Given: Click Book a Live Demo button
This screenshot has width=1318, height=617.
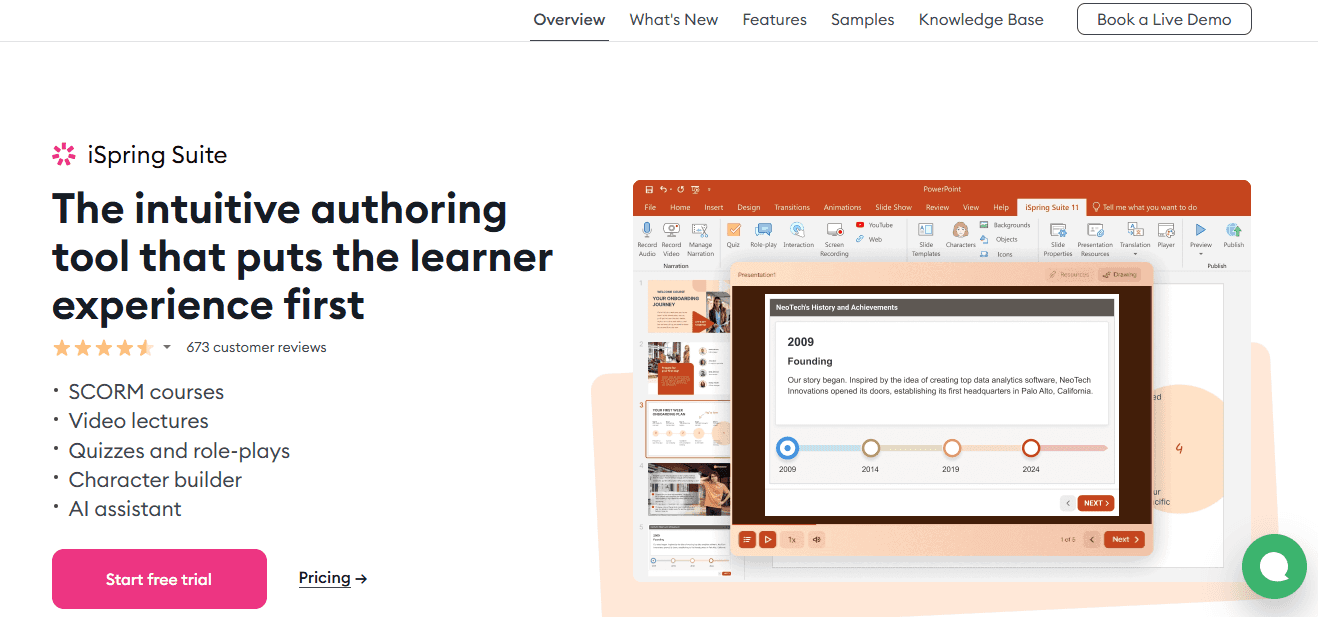Looking at the screenshot, I should pyautogui.click(x=1164, y=19).
